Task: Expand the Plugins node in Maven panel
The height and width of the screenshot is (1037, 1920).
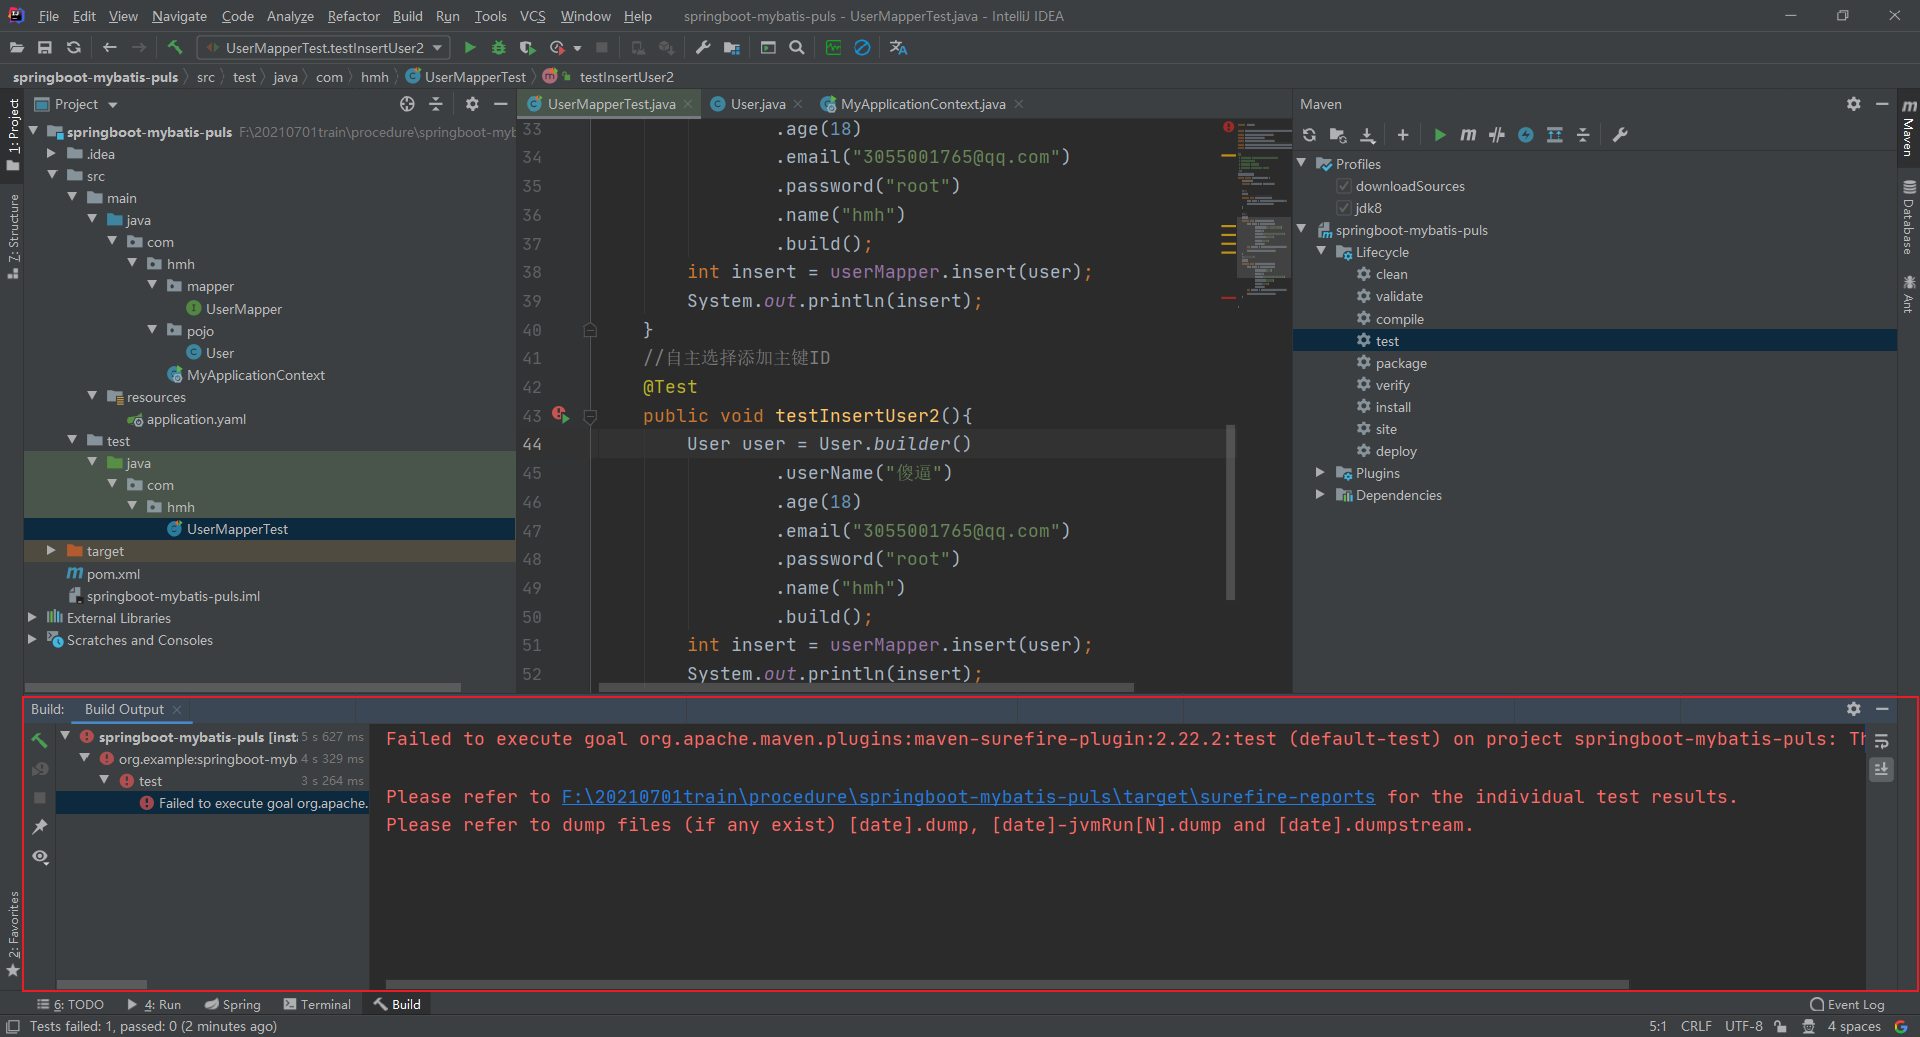Action: 1321,473
